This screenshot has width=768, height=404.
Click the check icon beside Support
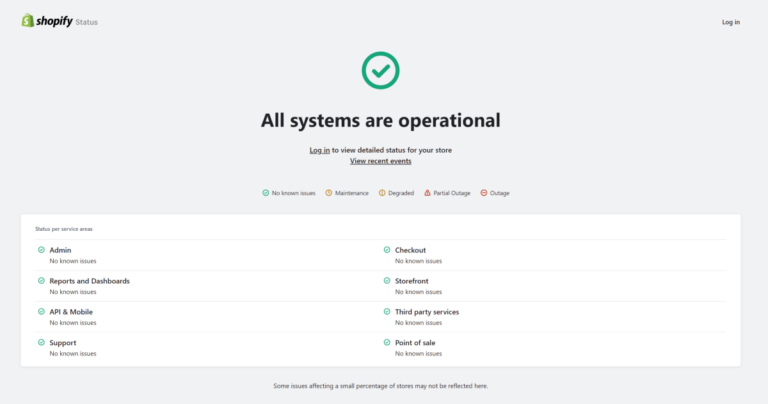tap(41, 342)
